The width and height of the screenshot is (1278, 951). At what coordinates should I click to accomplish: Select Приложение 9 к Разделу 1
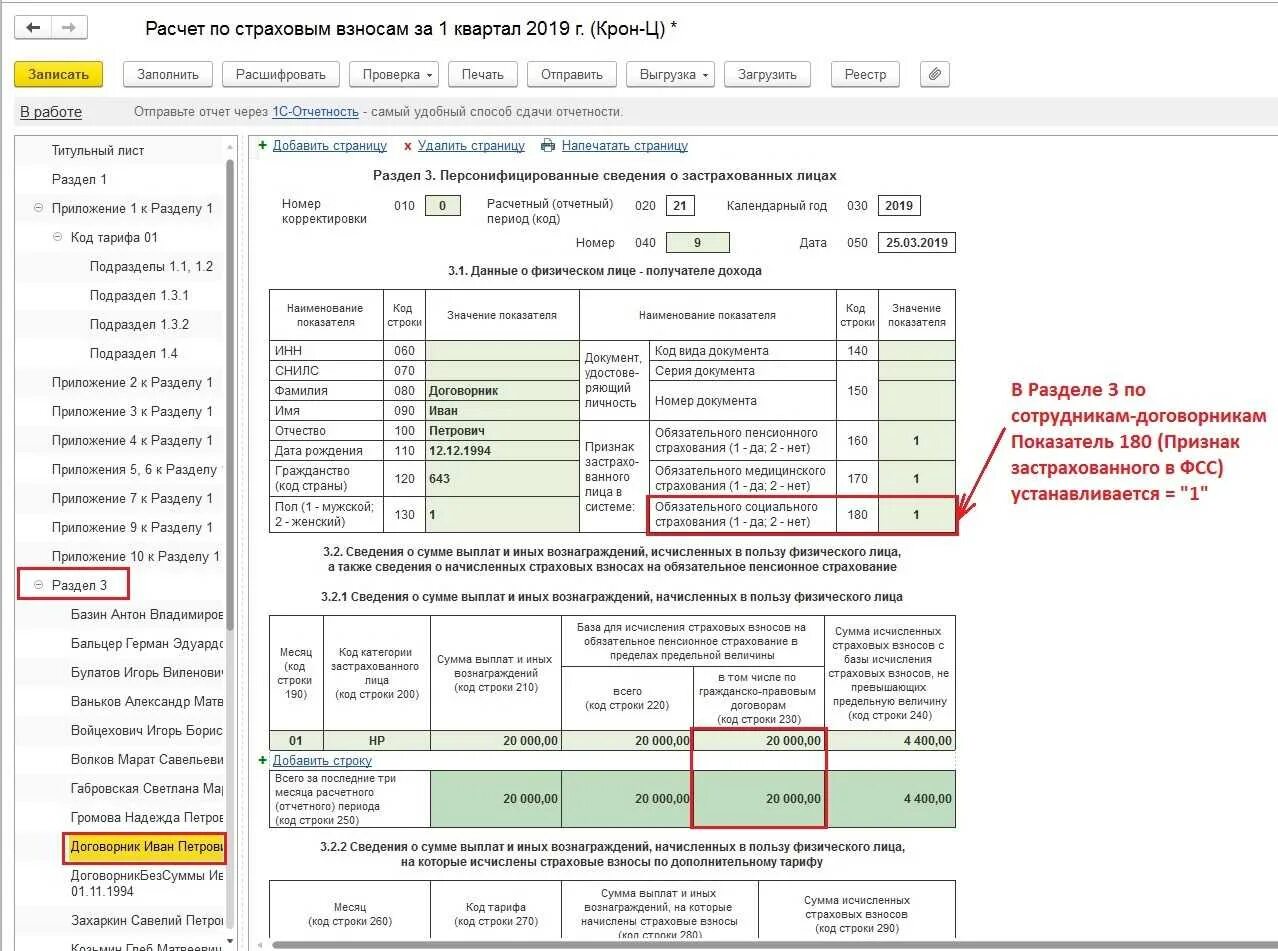pyautogui.click(x=132, y=527)
